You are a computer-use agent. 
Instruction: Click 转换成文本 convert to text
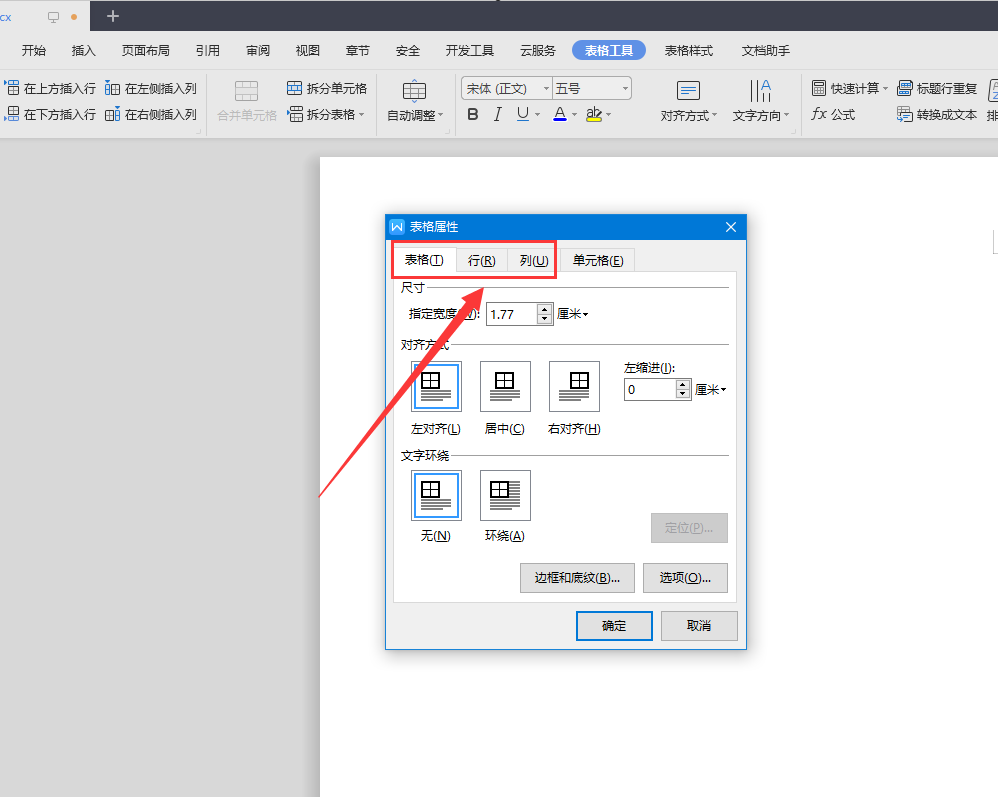click(x=937, y=115)
